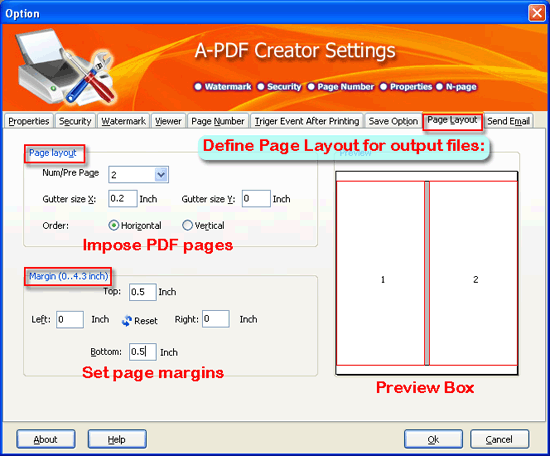Click the Security banner text

(284, 87)
